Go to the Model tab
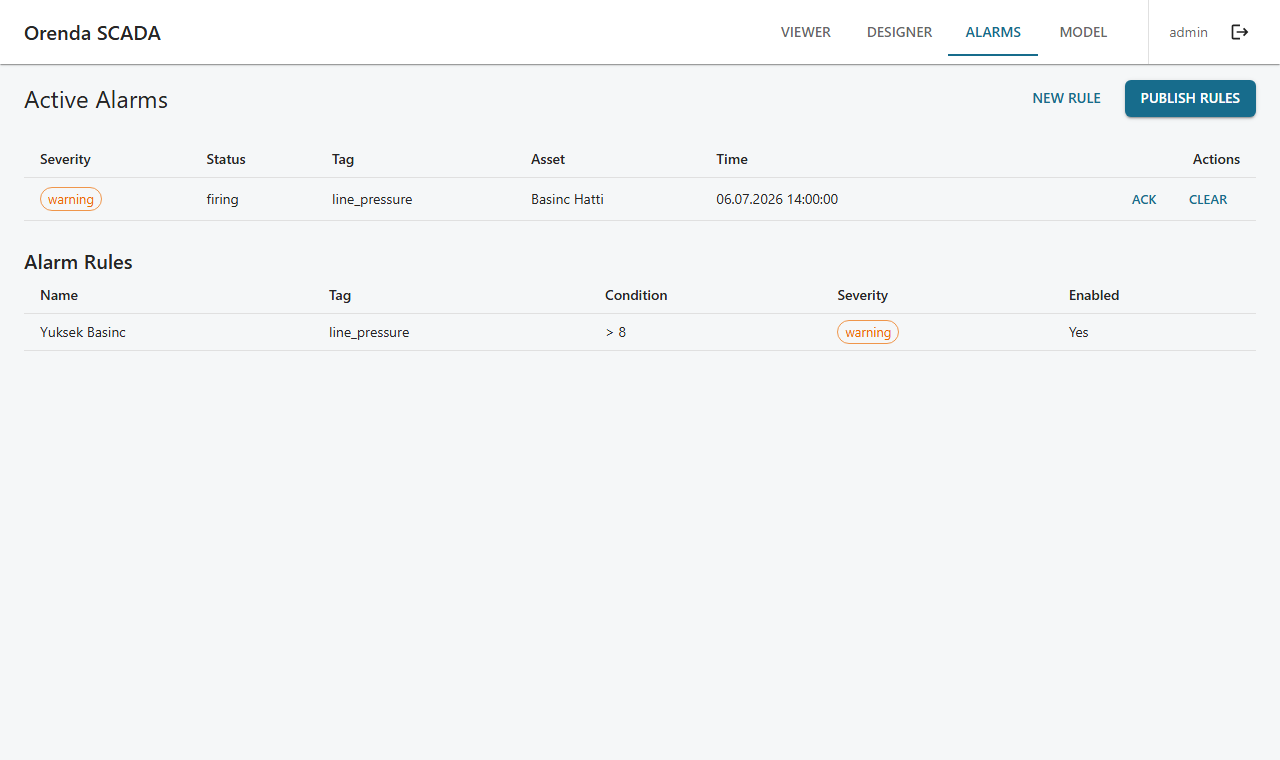The image size is (1280, 760). pyautogui.click(x=1083, y=32)
